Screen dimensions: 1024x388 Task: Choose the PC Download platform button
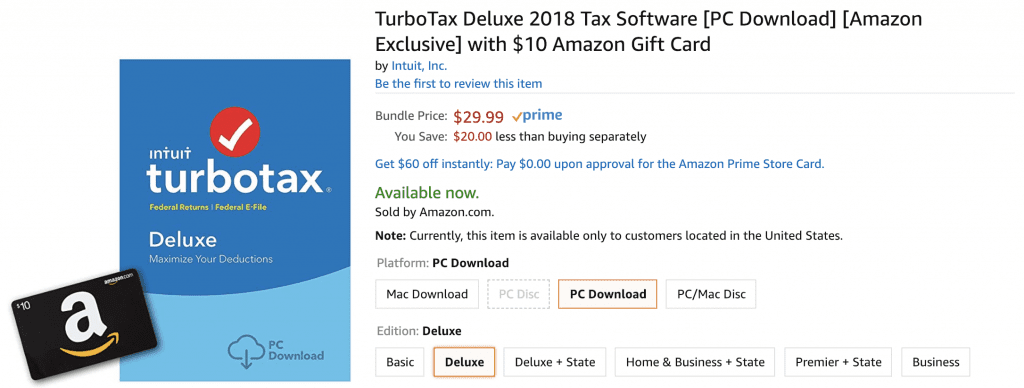607,294
